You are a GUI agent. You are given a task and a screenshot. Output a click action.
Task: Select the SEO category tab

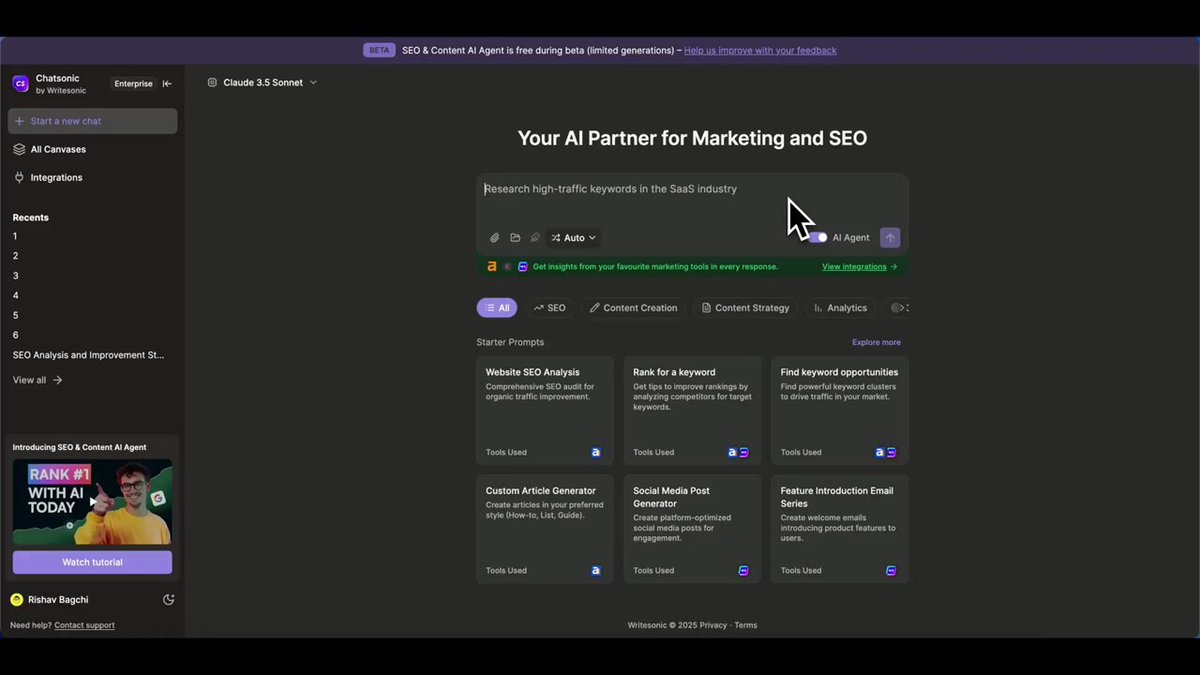pyautogui.click(x=550, y=308)
